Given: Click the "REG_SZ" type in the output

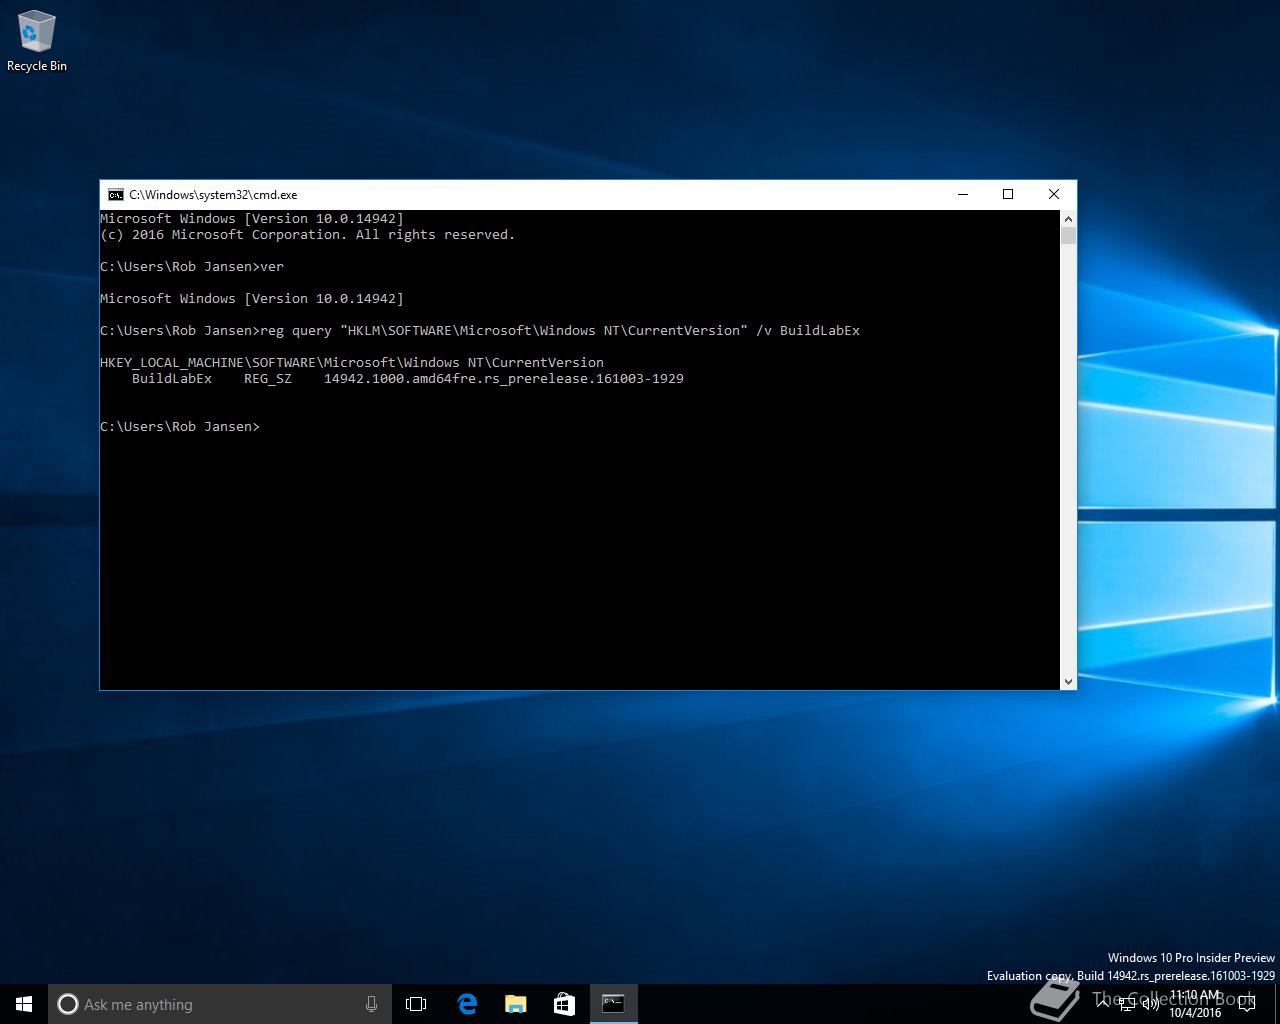Looking at the screenshot, I should pyautogui.click(x=268, y=378).
